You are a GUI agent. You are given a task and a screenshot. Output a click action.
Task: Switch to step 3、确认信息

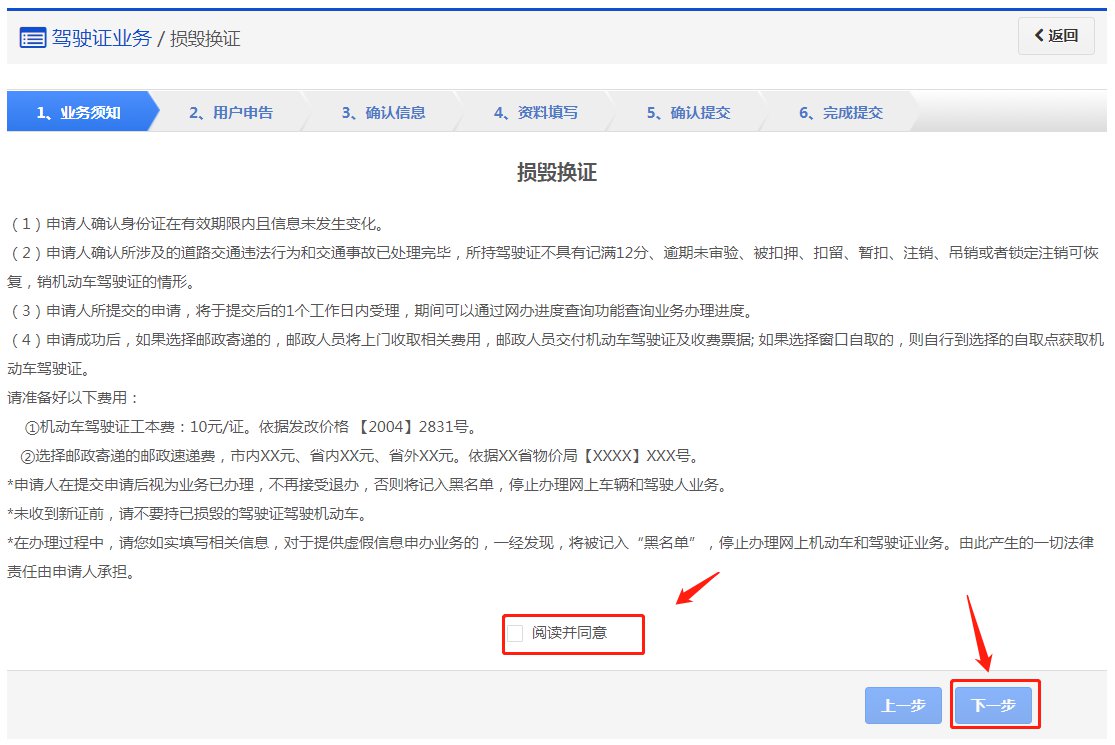[383, 112]
